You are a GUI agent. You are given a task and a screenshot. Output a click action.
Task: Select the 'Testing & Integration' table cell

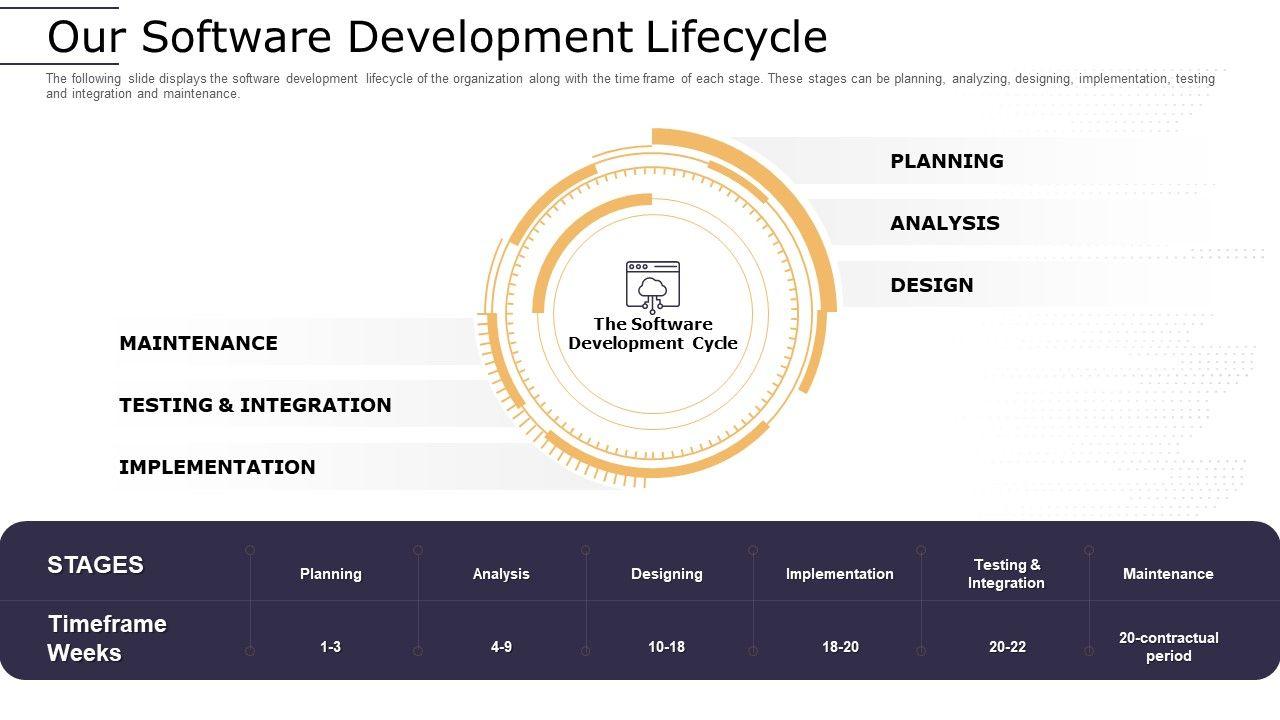click(1006, 574)
